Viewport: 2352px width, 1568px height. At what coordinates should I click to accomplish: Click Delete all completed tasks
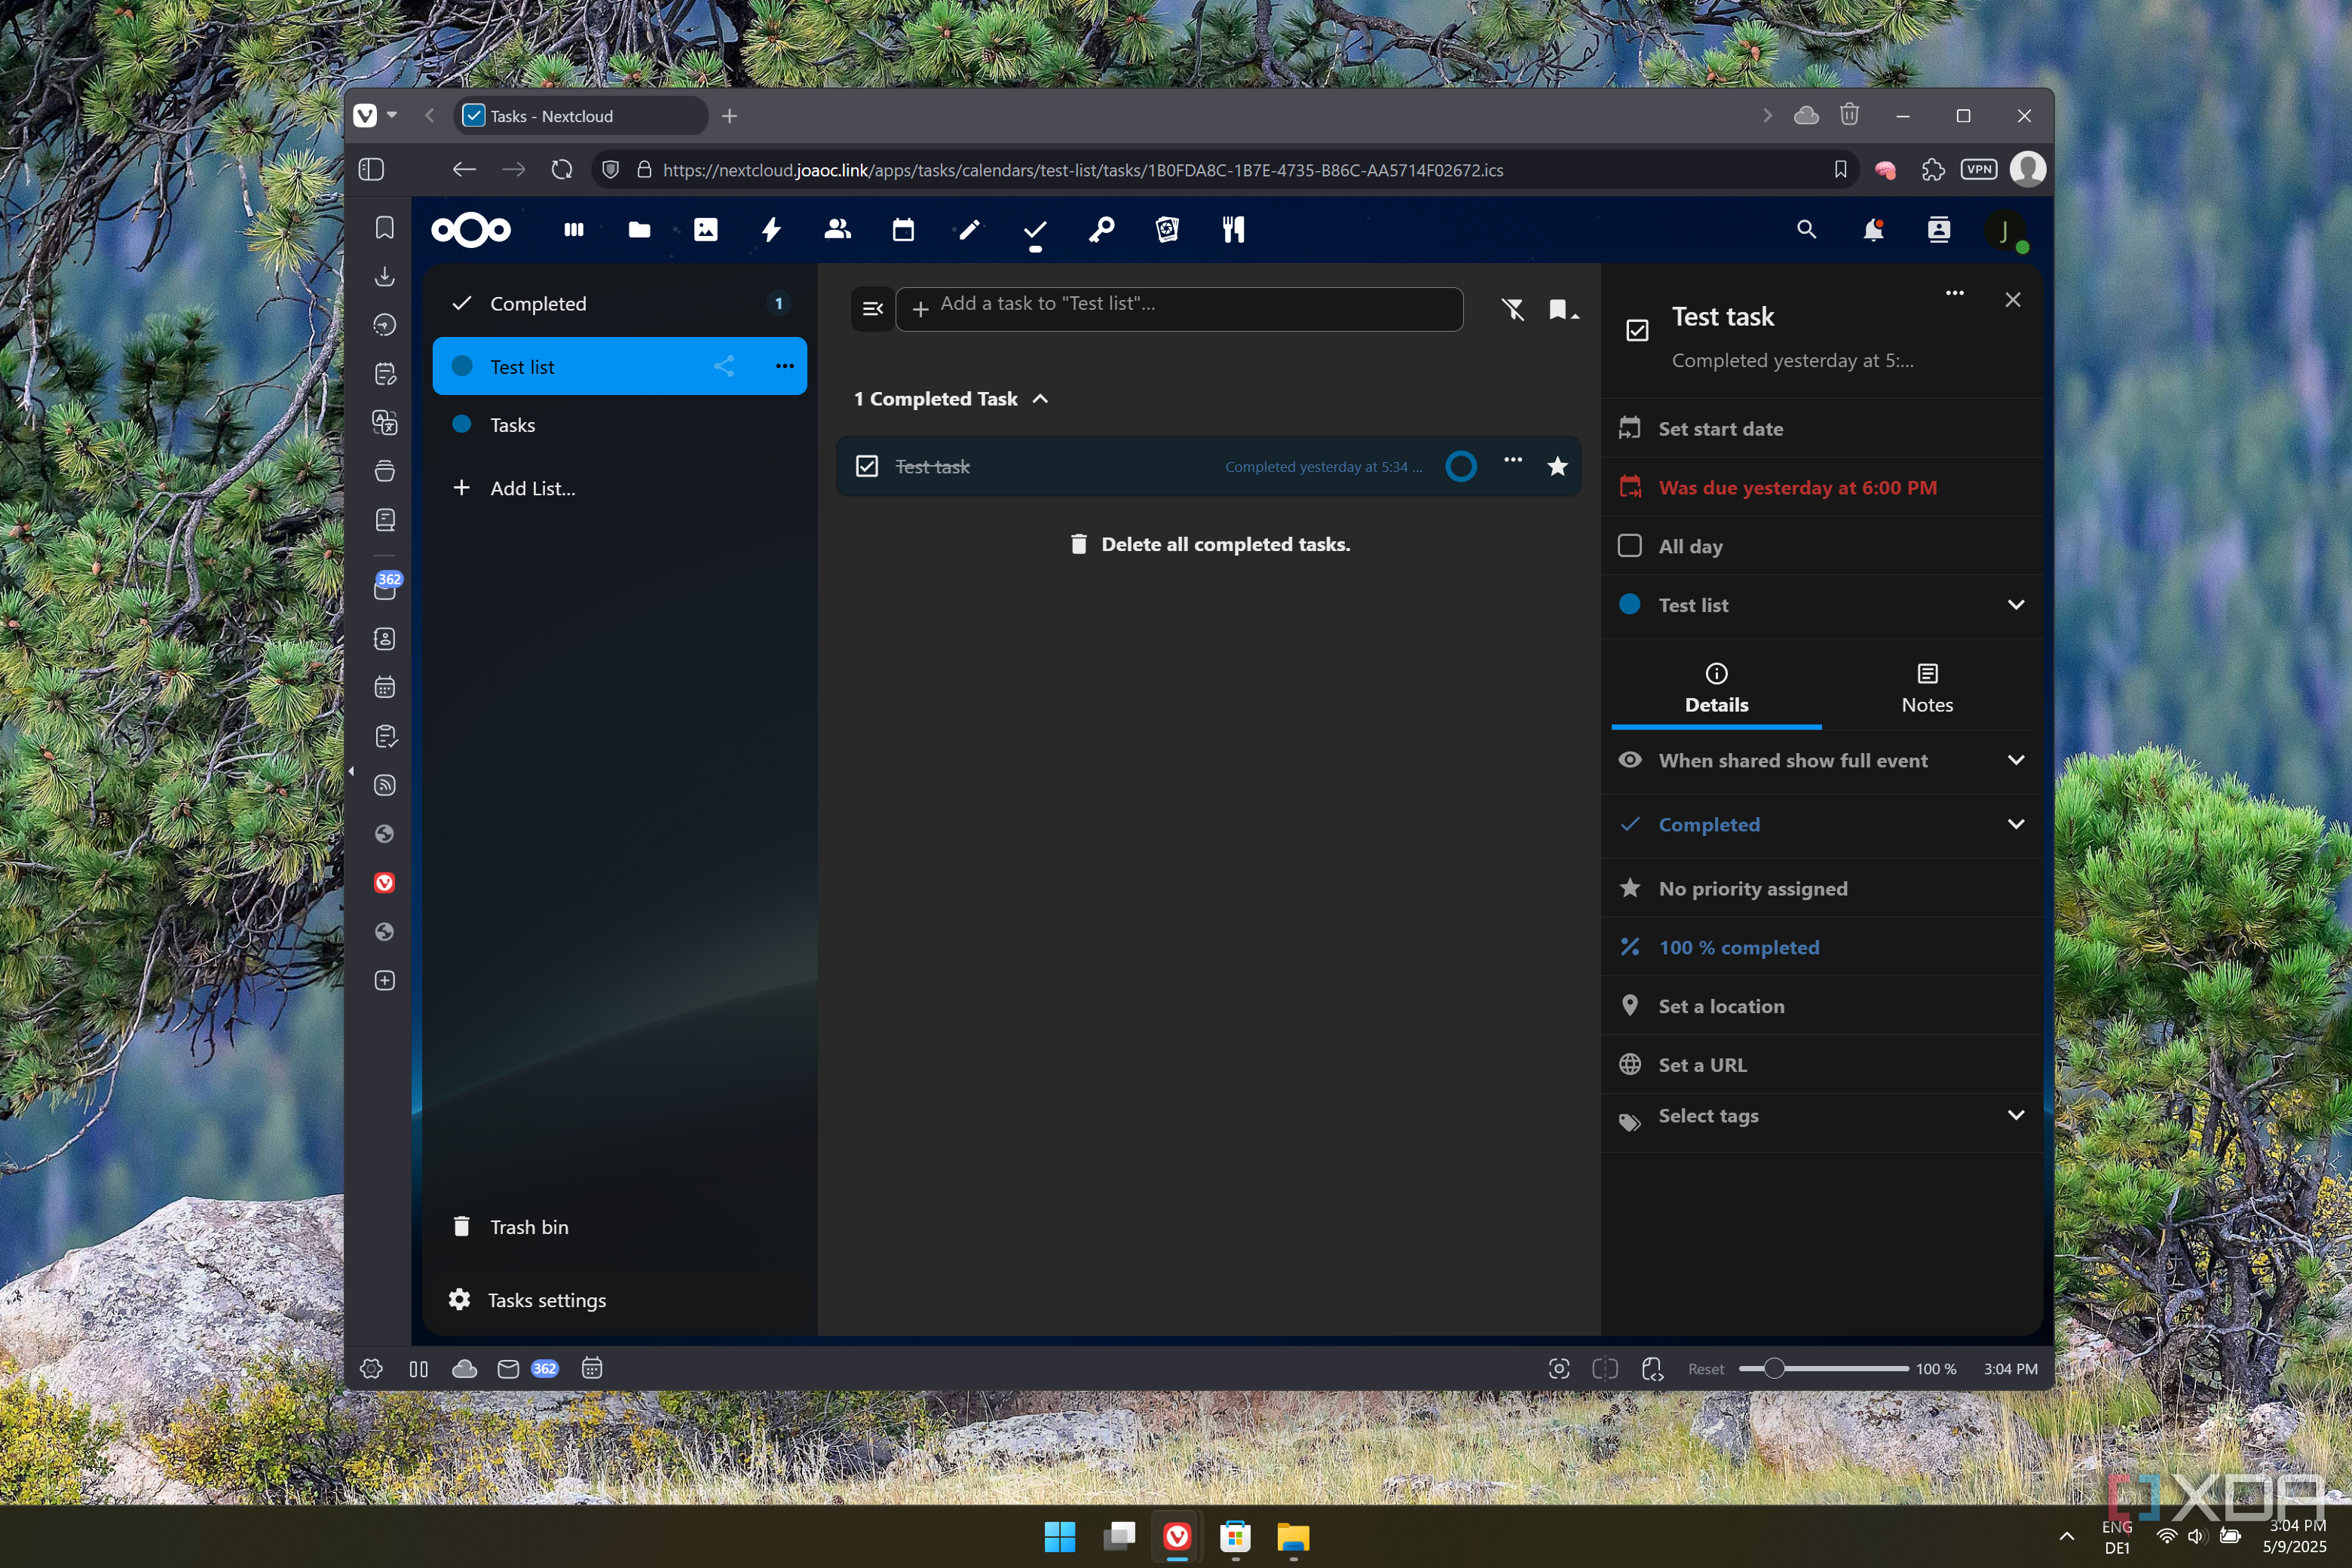point(1209,544)
